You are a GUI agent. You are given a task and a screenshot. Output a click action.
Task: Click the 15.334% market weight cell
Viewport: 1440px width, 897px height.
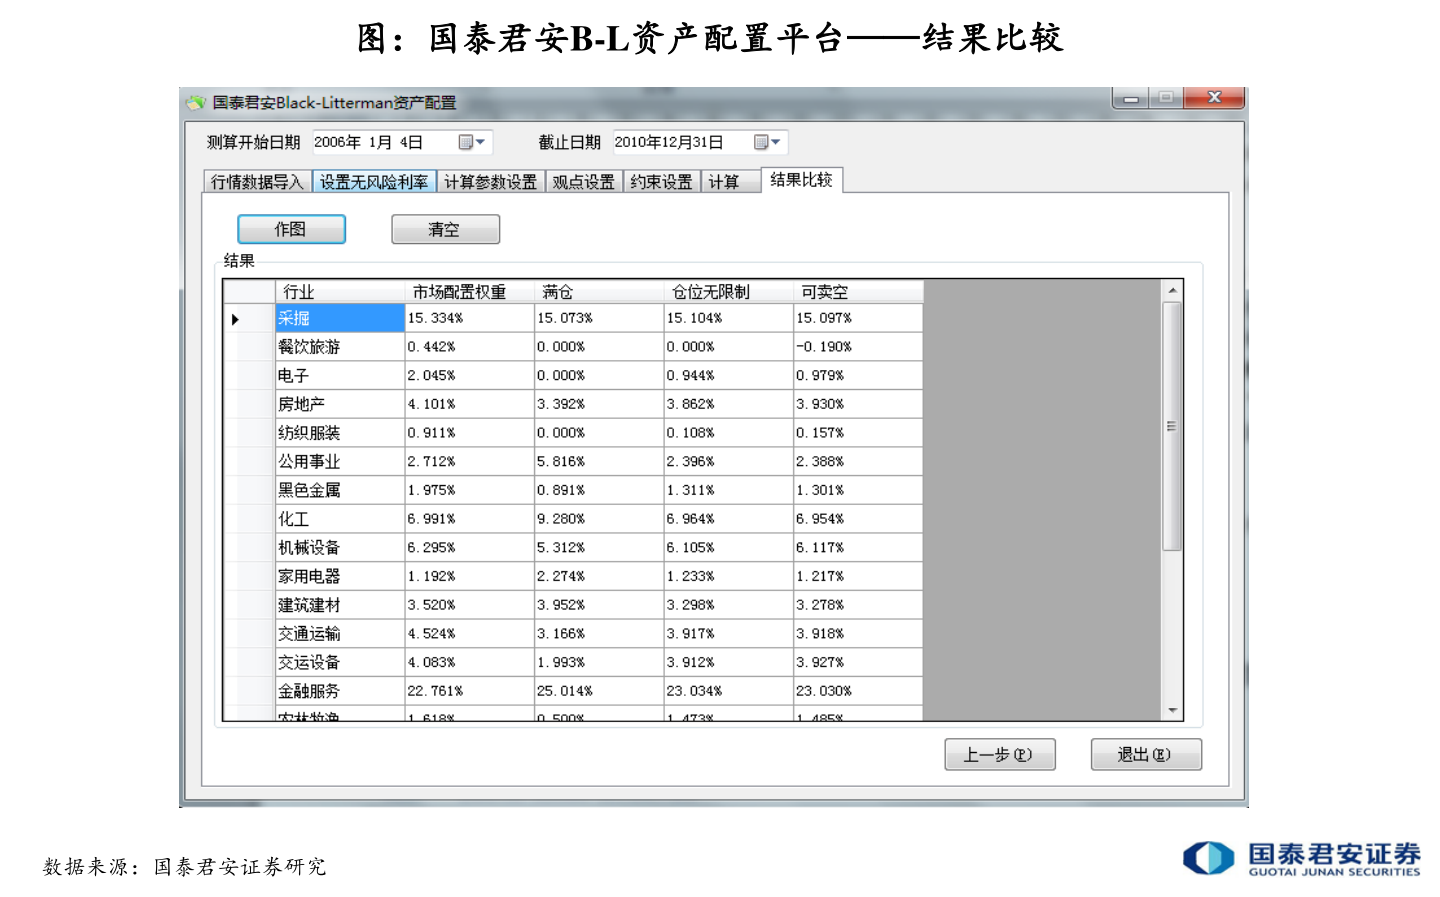point(469,318)
